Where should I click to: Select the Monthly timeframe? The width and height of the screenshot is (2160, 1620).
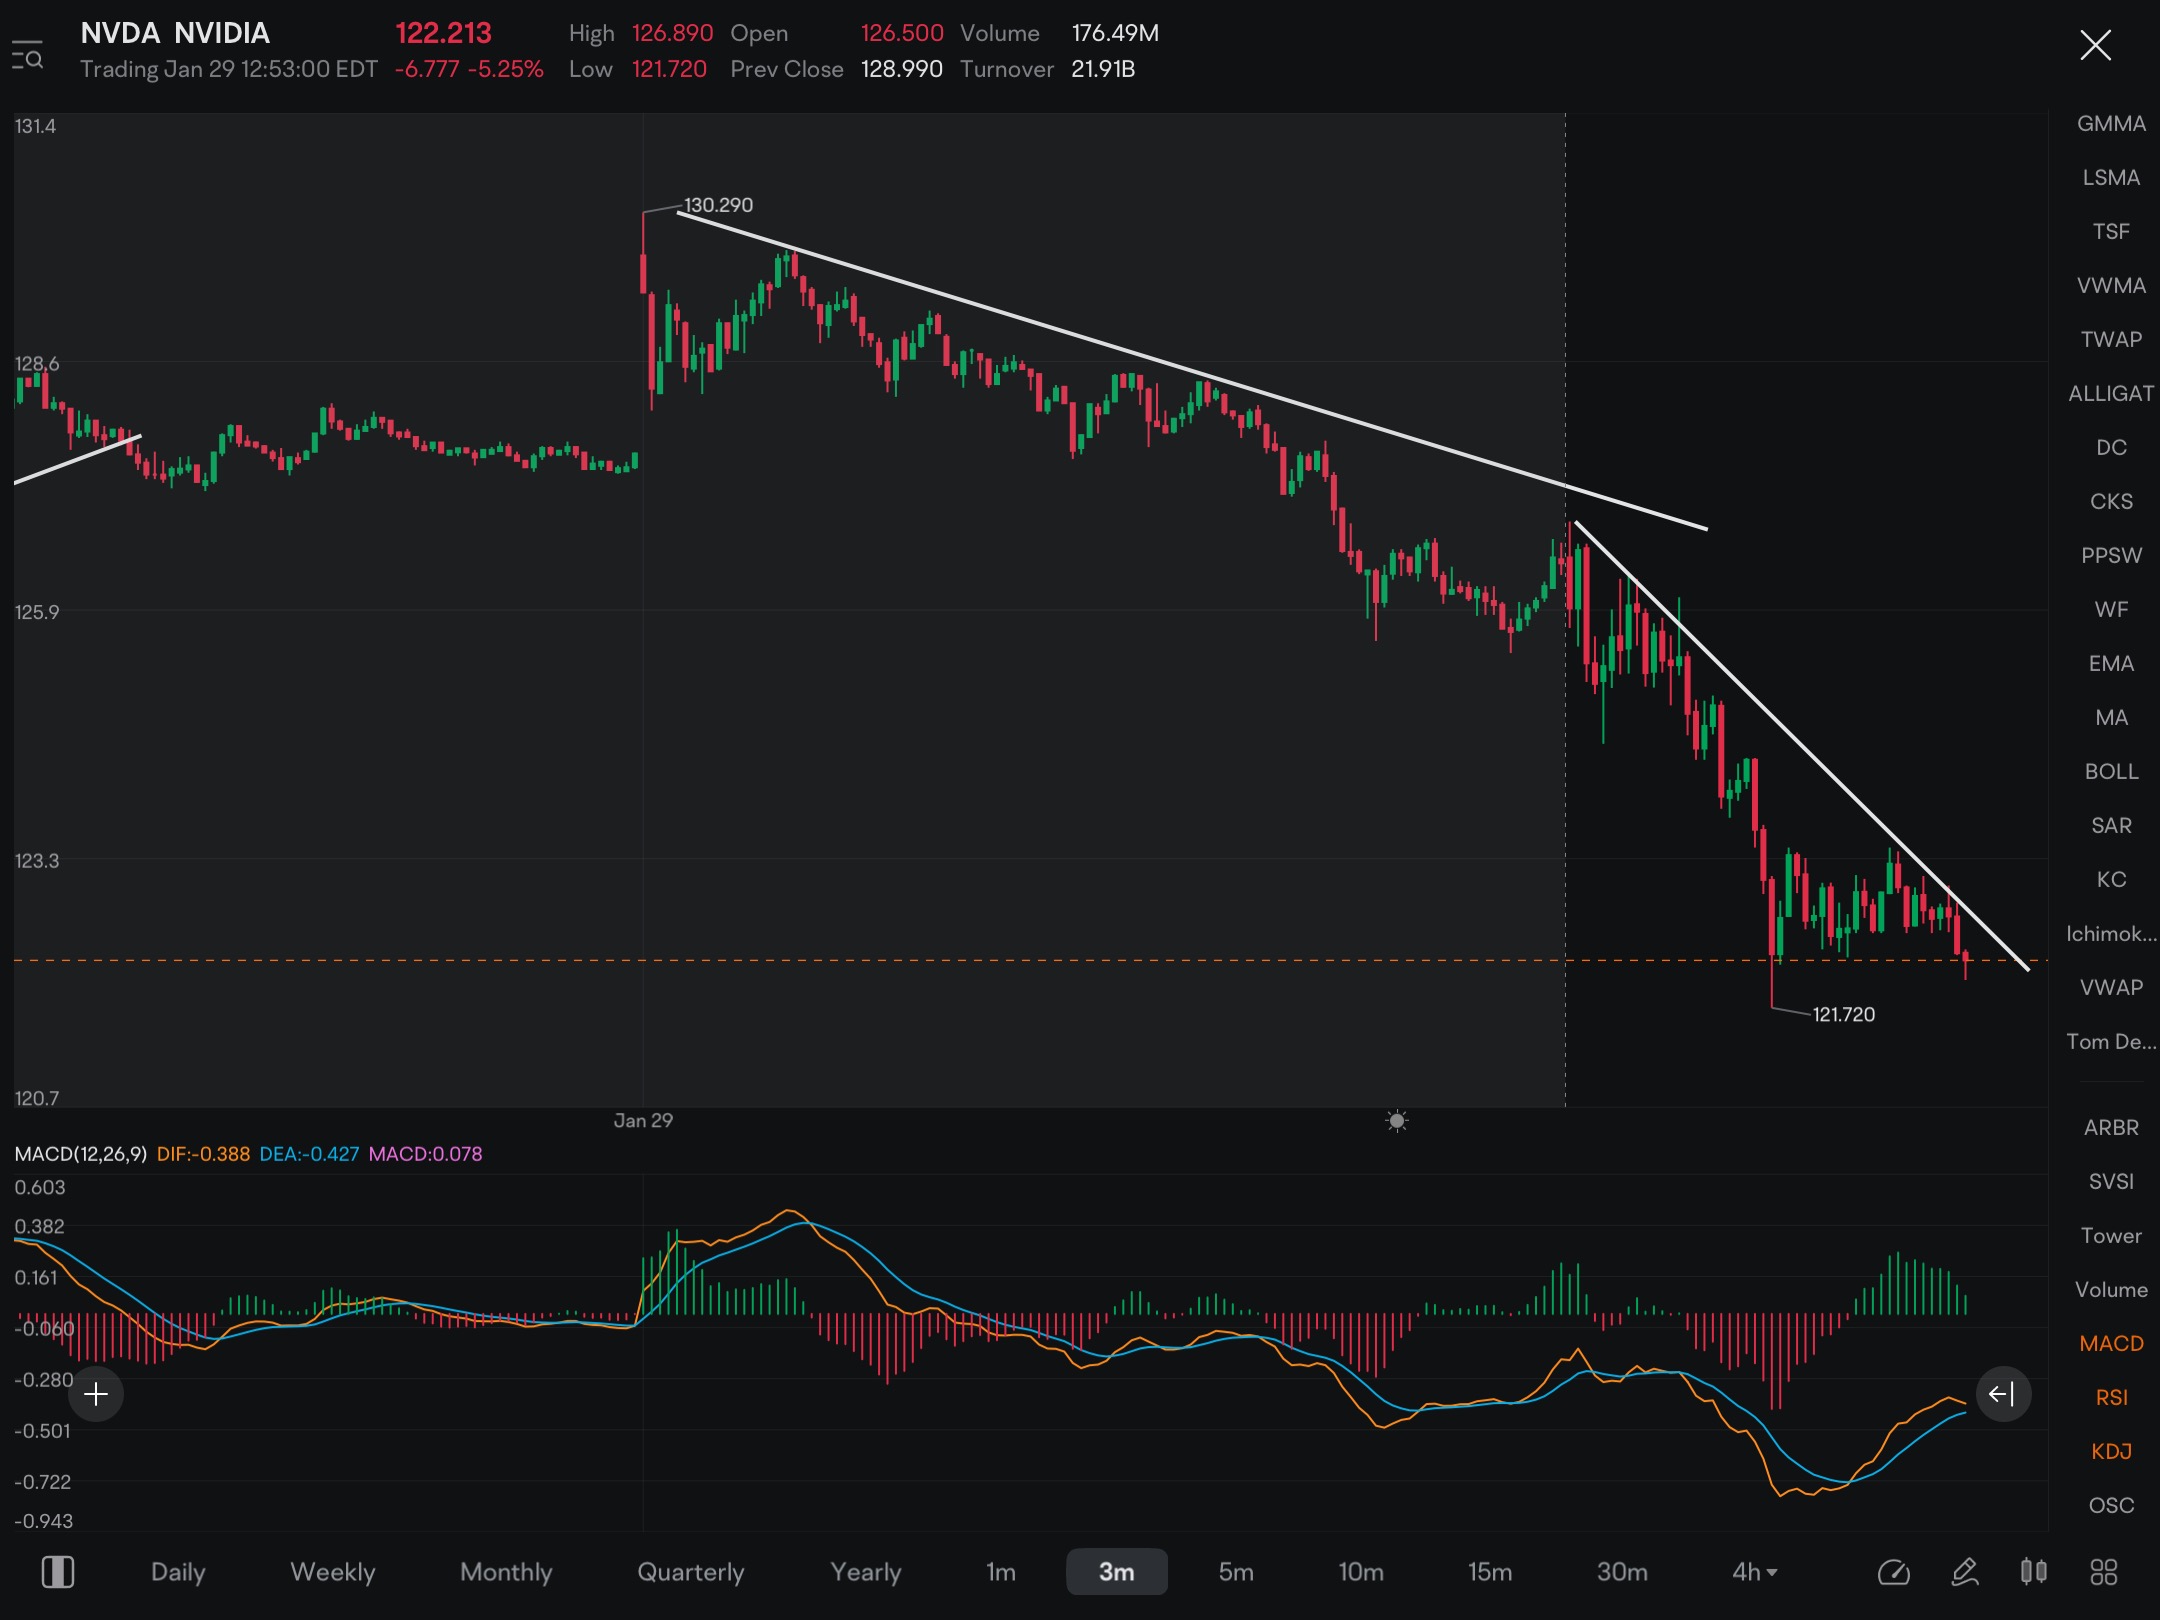506,1572
